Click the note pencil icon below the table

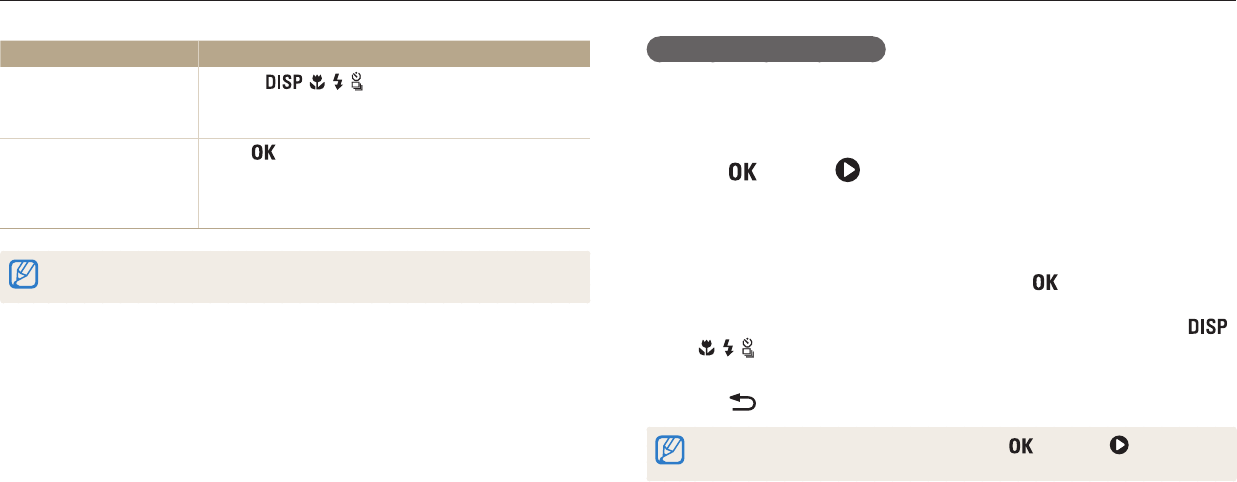click(x=22, y=270)
